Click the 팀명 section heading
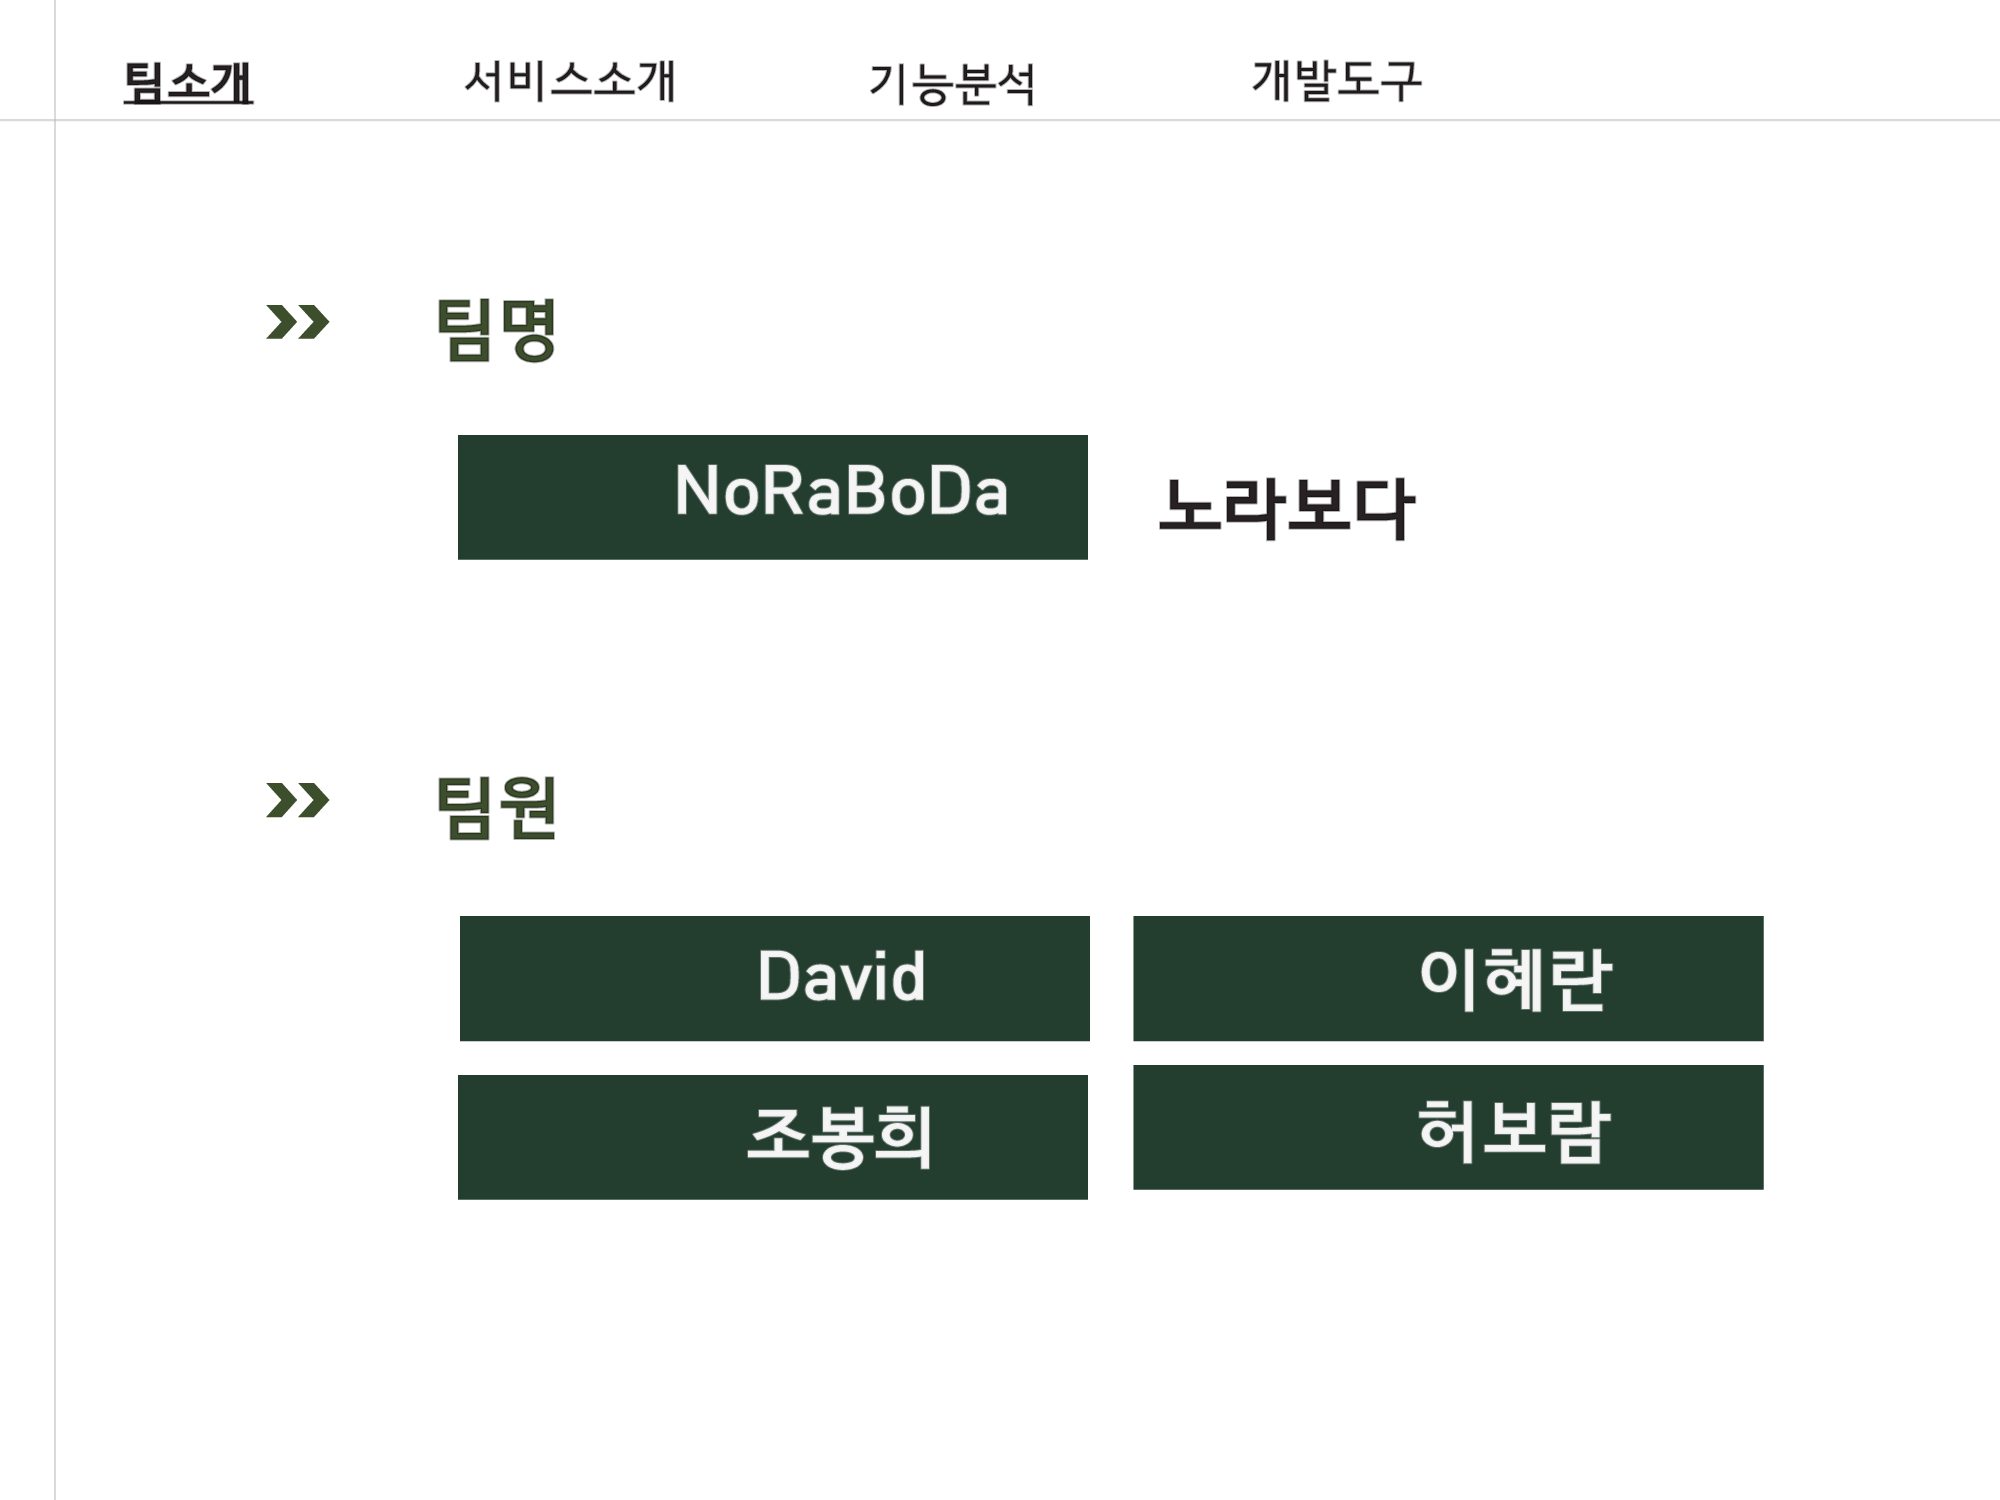The image size is (2000, 1500). click(497, 329)
